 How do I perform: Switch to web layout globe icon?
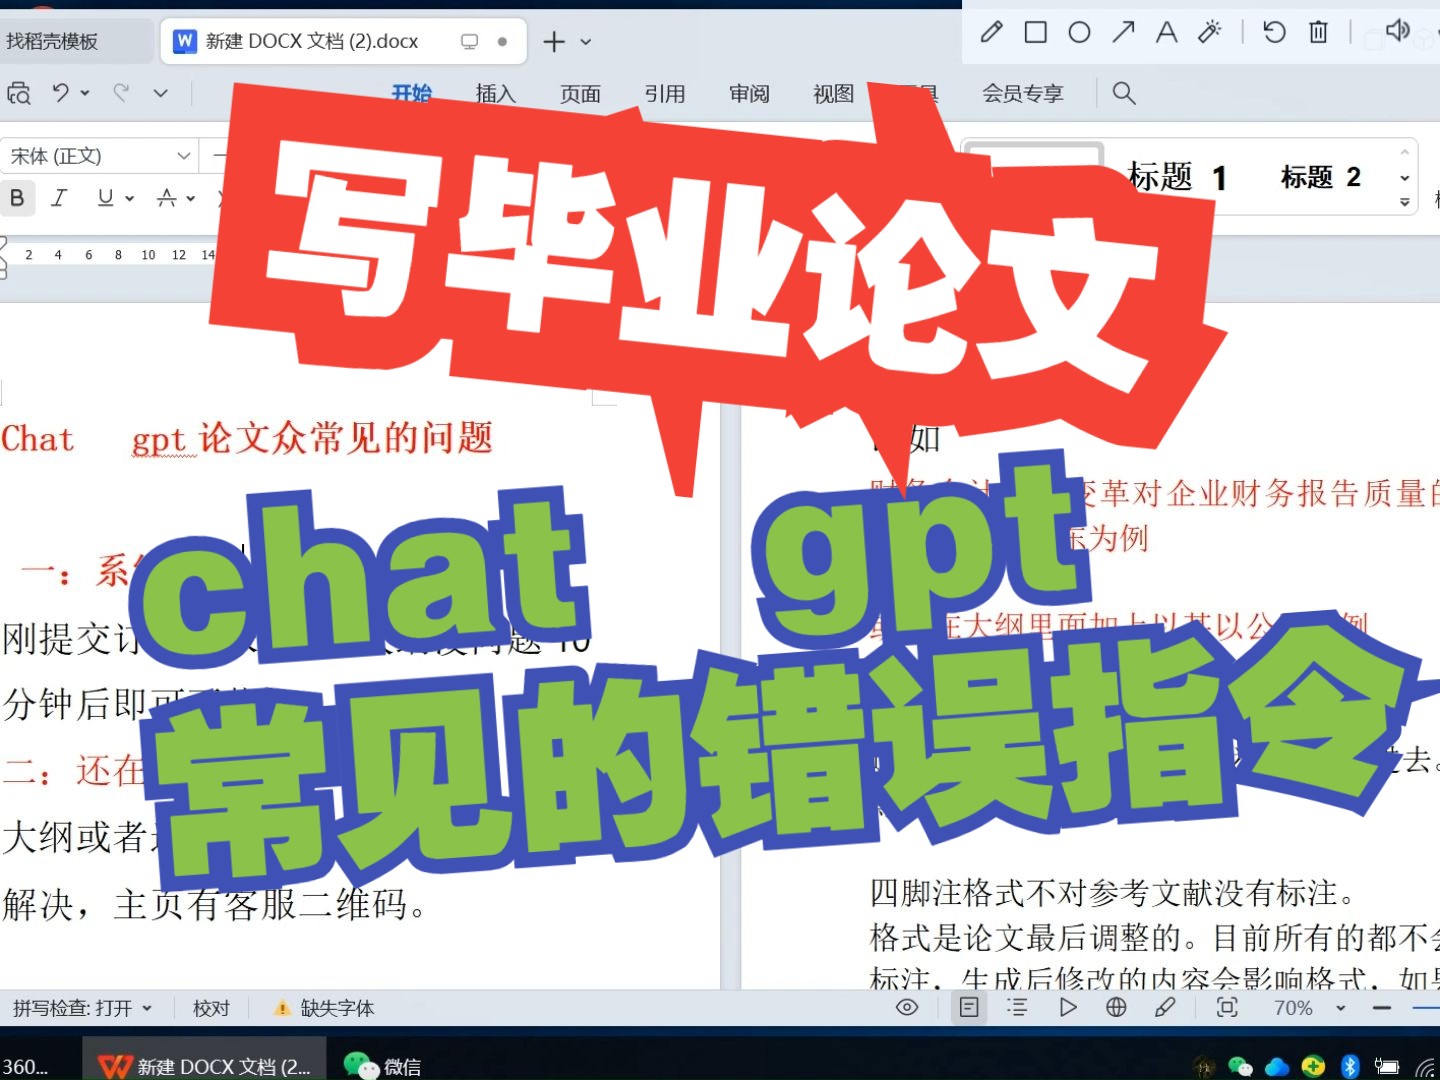[x=1116, y=1007]
